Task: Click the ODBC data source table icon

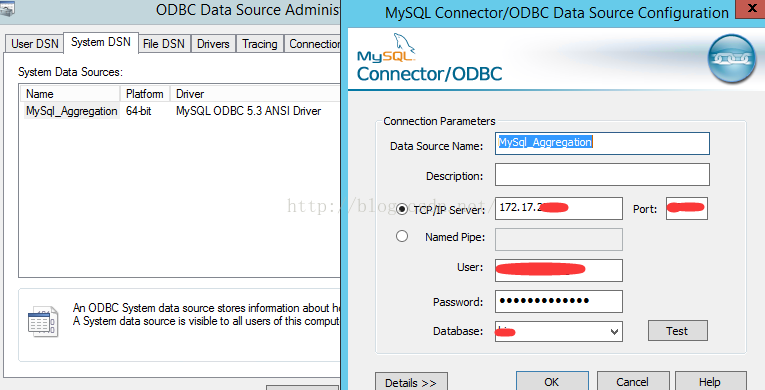Action: [43, 322]
